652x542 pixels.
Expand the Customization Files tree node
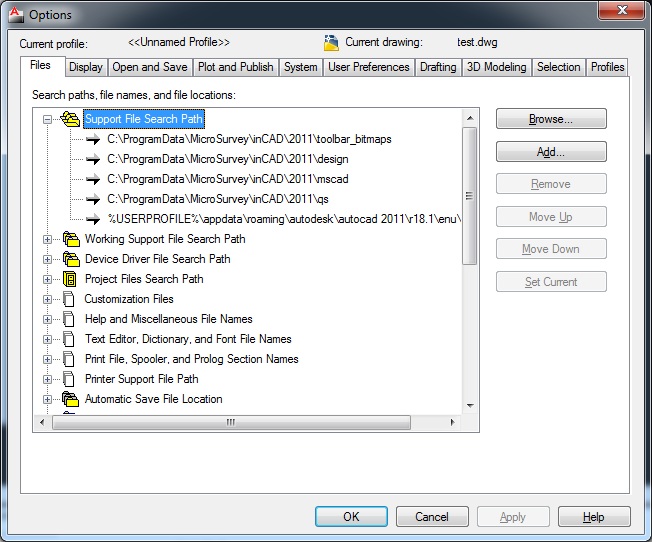click(x=47, y=299)
